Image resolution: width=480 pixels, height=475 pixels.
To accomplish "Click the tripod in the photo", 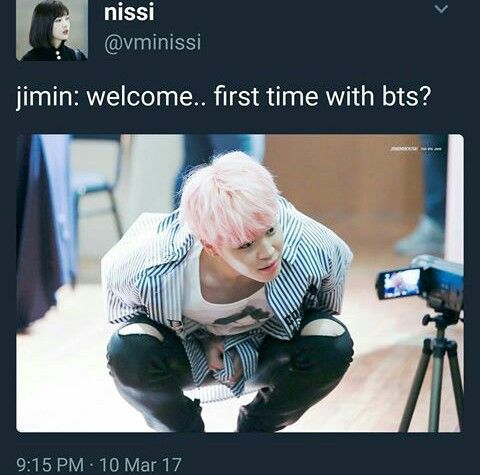I will 433,372.
